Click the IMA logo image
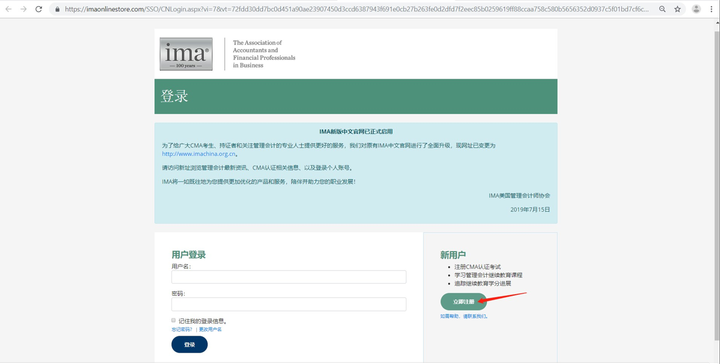This screenshot has width=720, height=364. coord(186,54)
